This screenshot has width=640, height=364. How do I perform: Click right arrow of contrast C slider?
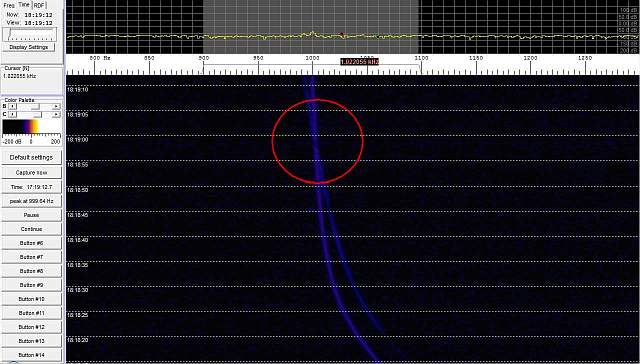56,115
